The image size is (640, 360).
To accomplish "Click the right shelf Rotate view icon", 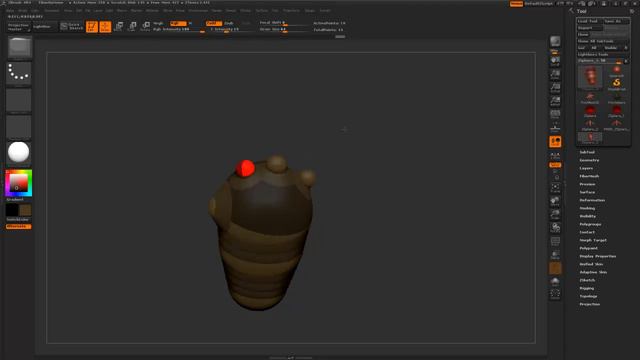I will tap(555, 228).
